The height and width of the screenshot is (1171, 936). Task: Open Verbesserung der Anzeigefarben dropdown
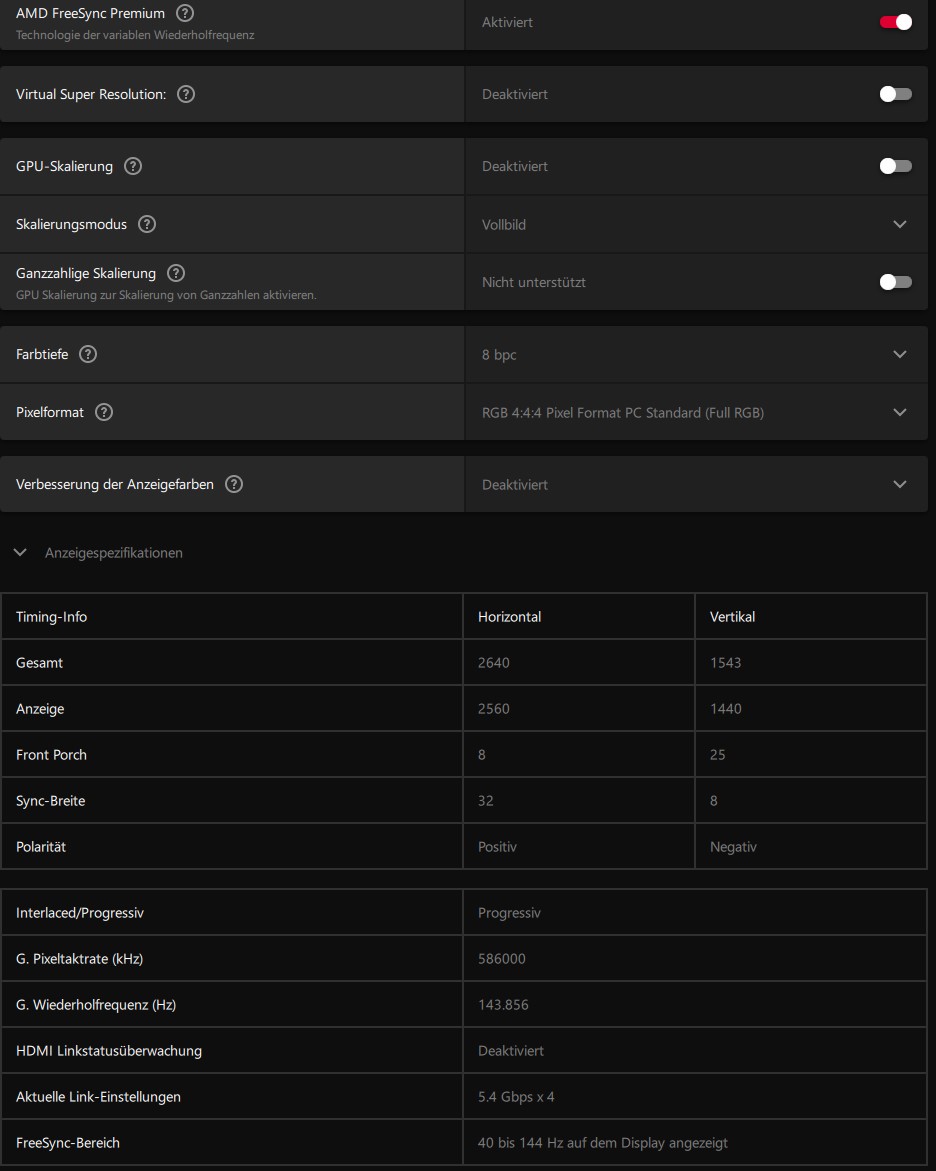899,484
